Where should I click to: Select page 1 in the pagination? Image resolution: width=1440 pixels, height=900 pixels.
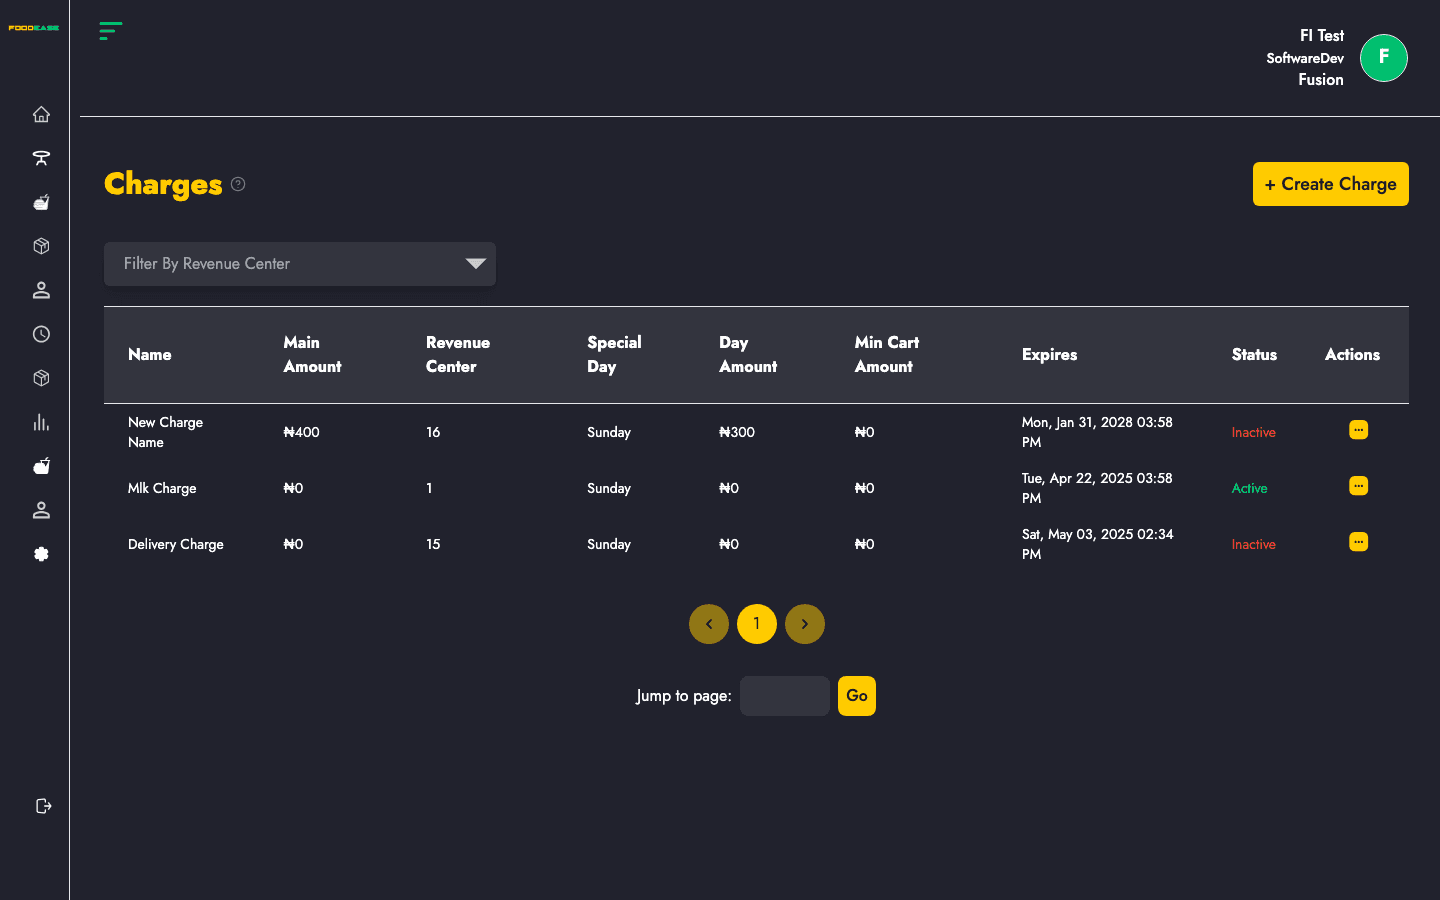(x=757, y=624)
